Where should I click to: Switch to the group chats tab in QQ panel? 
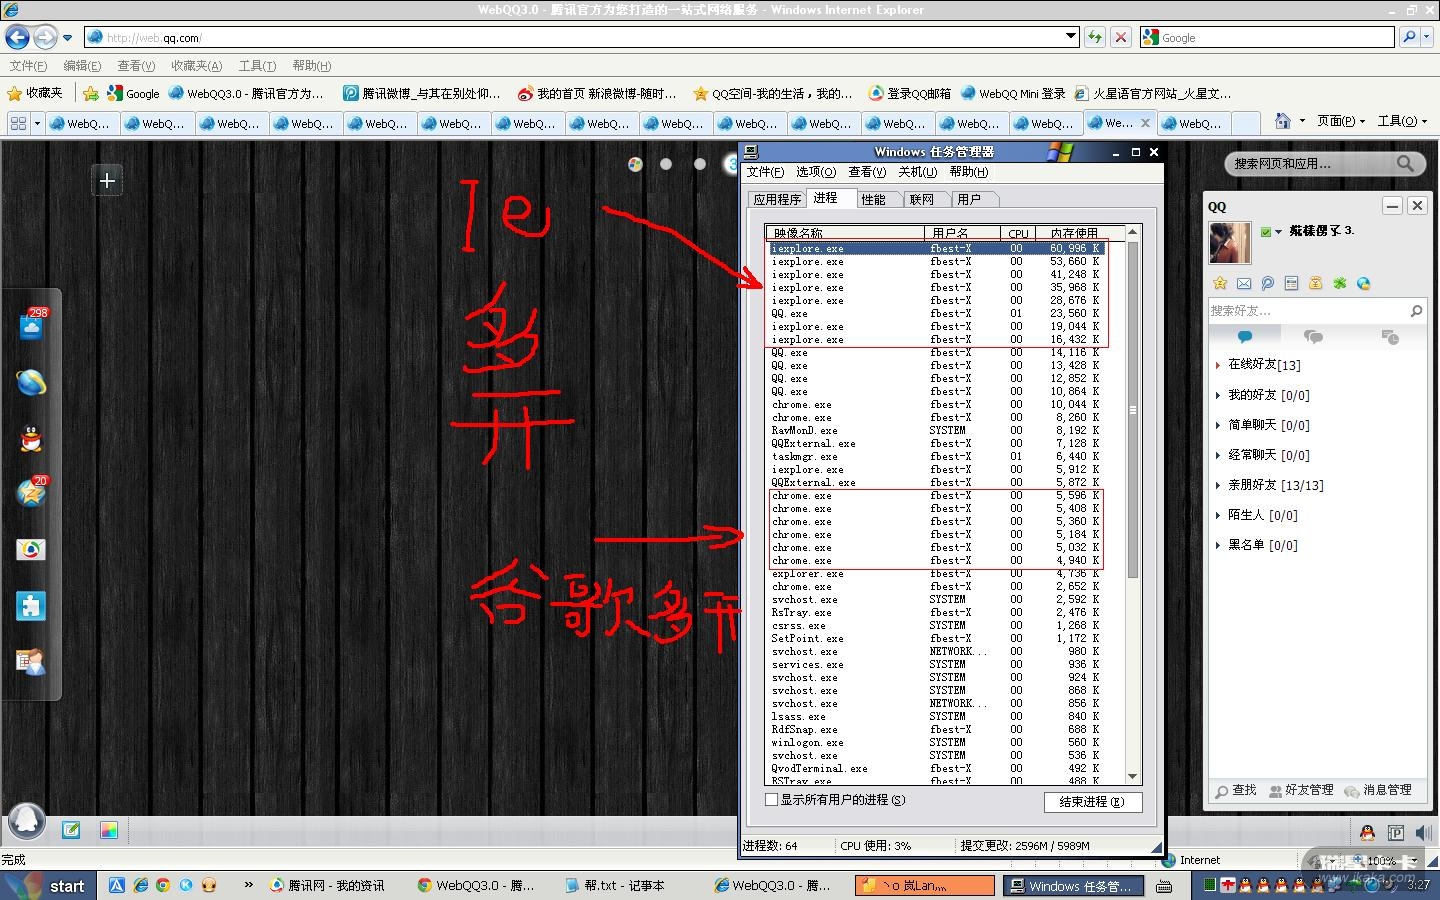coord(1314,337)
